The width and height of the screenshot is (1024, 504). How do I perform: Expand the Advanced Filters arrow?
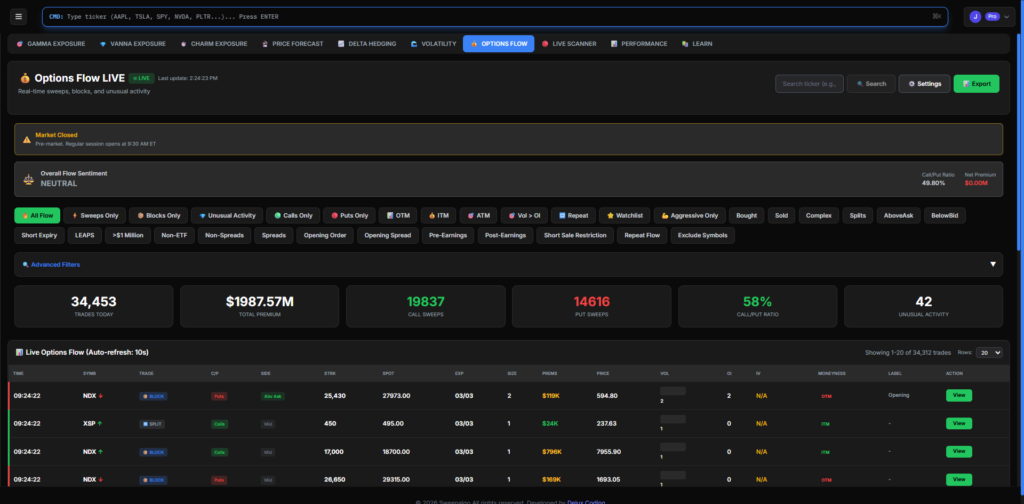pyautogui.click(x=993, y=264)
